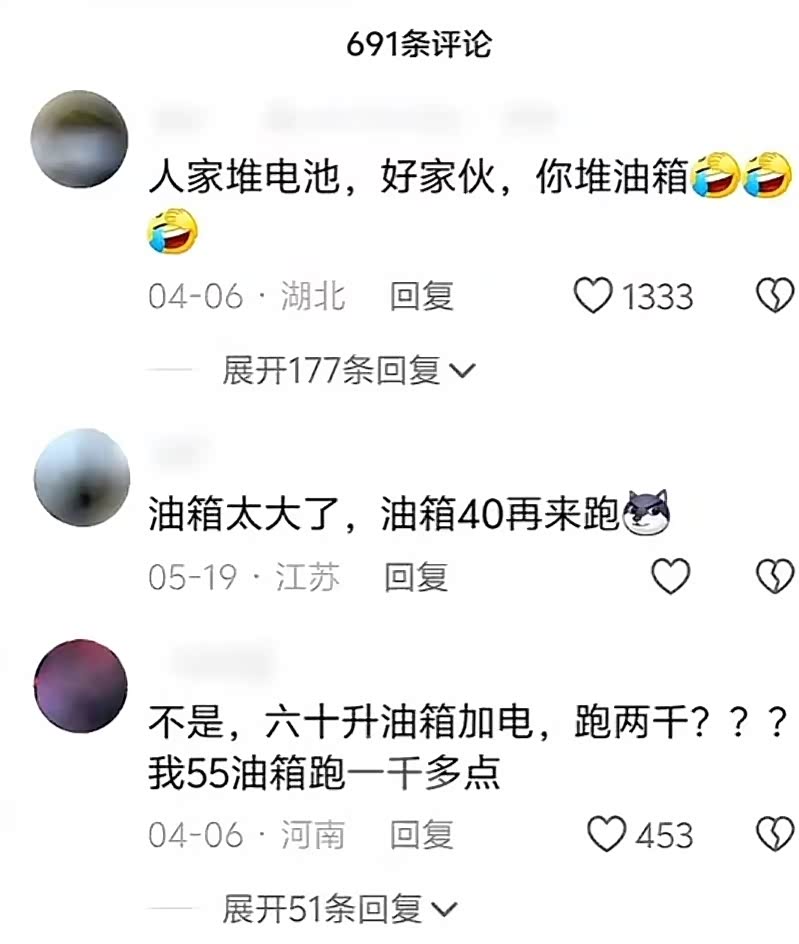Select the 691条评论 header

click(x=418, y=44)
